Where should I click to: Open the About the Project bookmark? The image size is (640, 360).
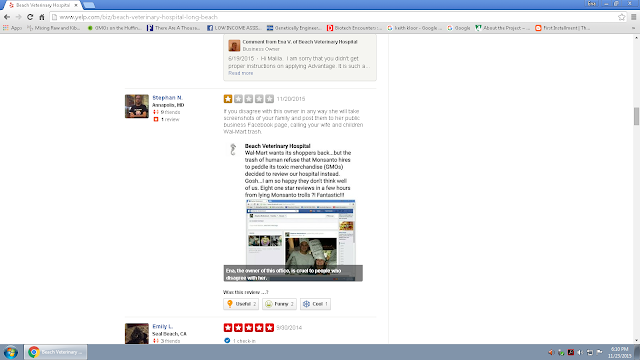pos(502,28)
